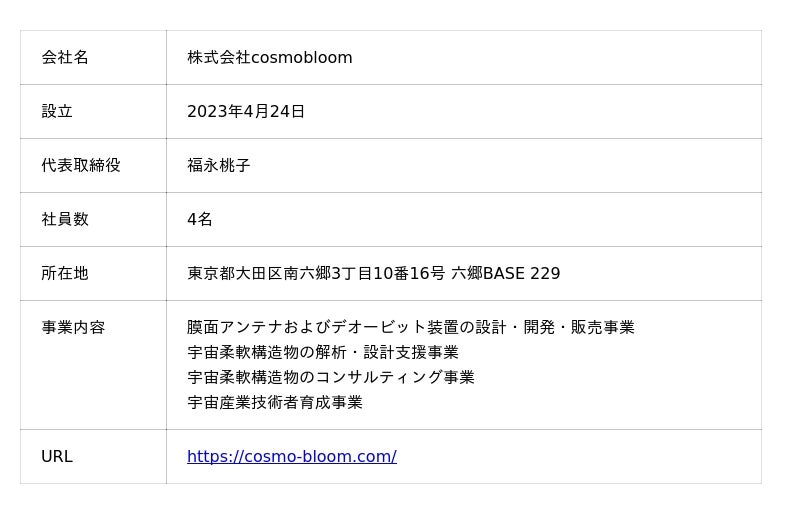Click the 宇宙産業技術者育成事業 line
The image size is (800, 514).
point(275,402)
